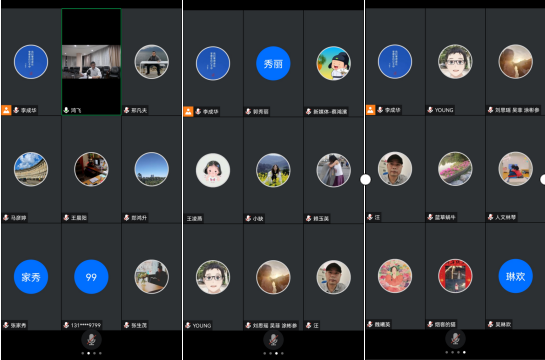Click the green mic icon of active speaker
The width and height of the screenshot is (545, 360).
pyautogui.click(x=66, y=110)
